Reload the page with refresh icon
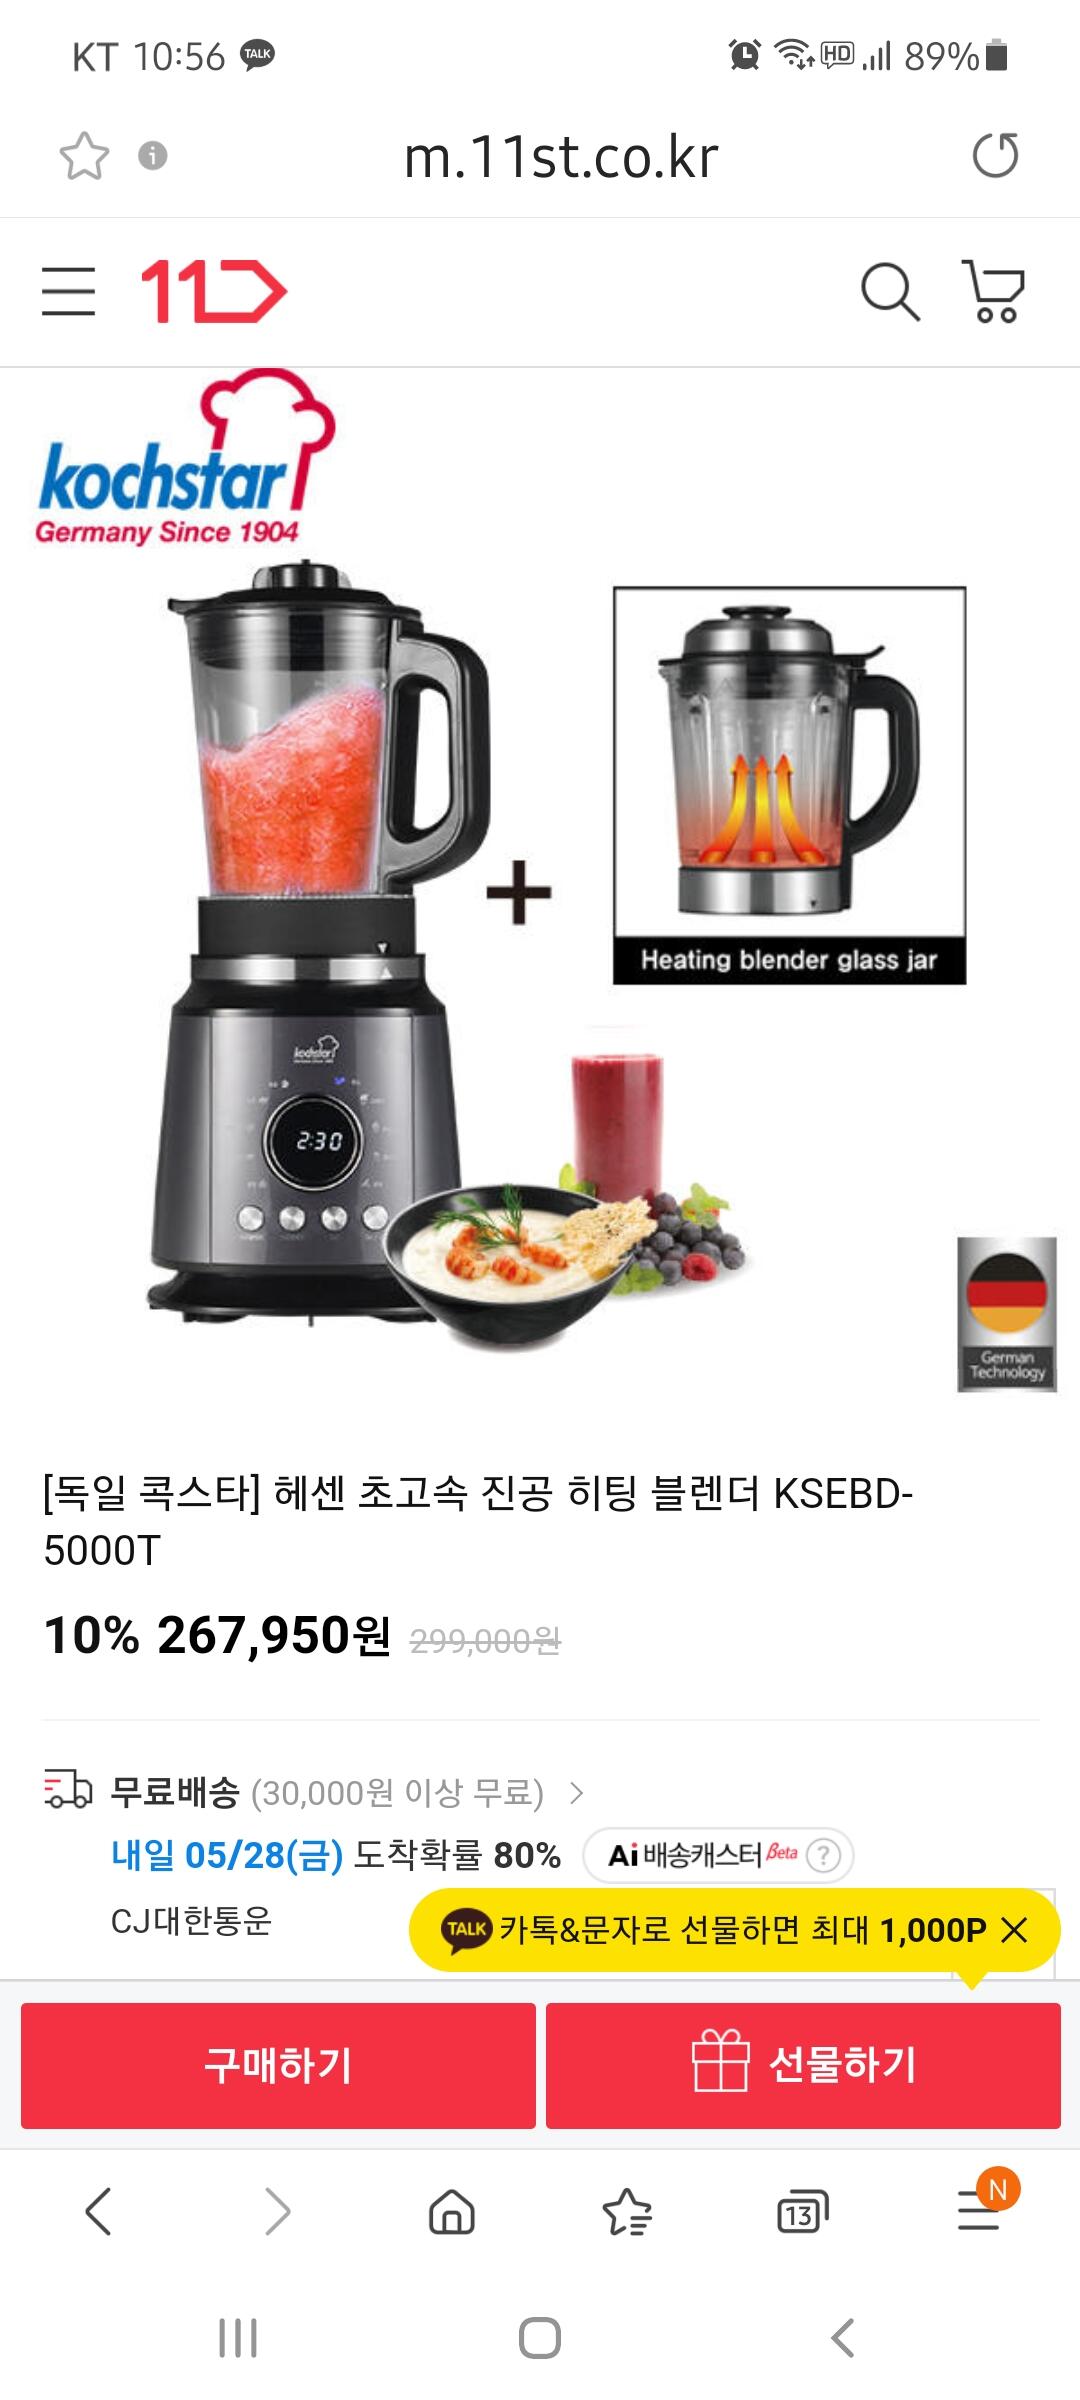 (995, 156)
